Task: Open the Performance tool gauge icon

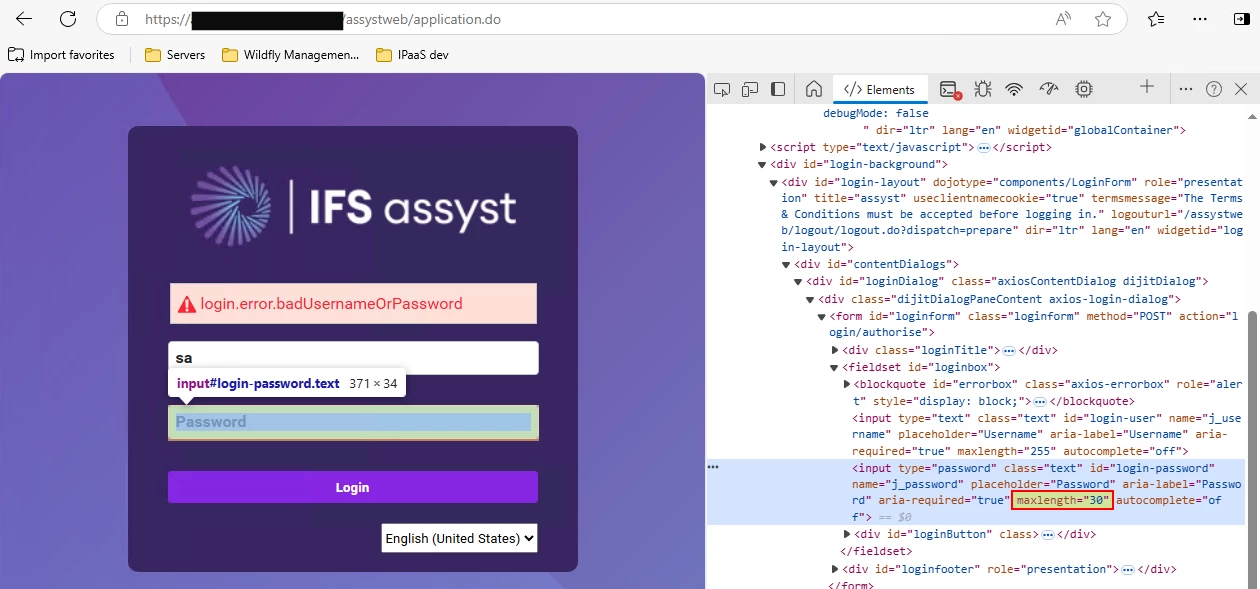Action: point(1049,89)
